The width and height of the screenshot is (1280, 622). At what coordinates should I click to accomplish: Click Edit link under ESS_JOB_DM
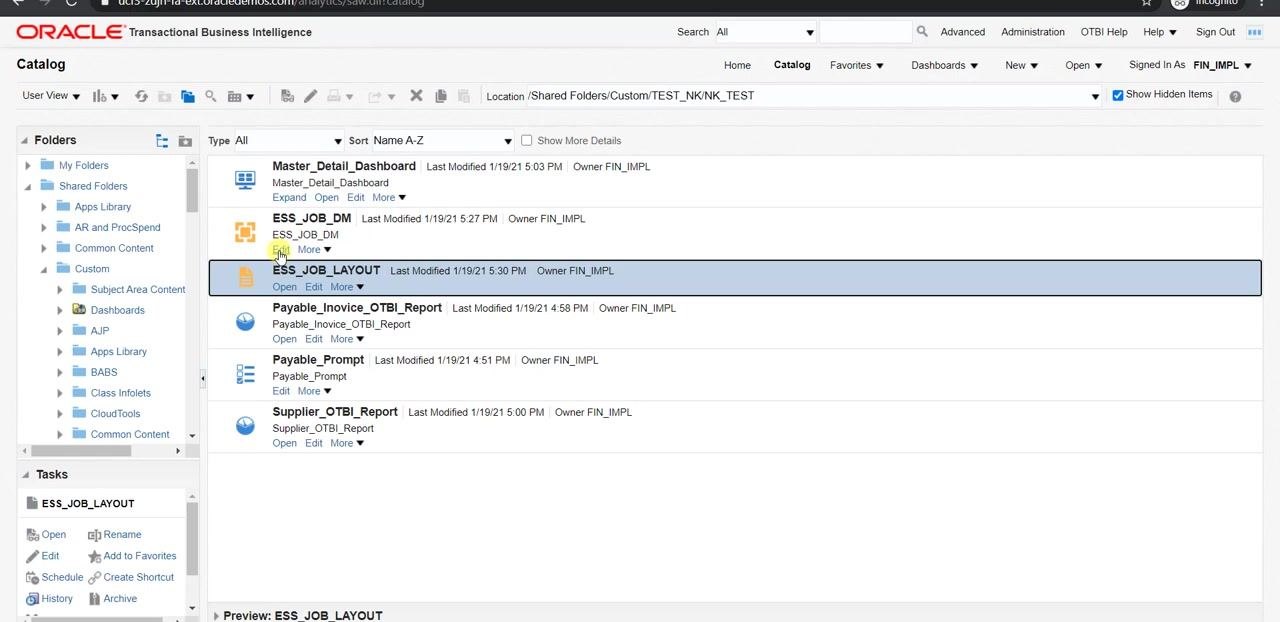point(281,250)
